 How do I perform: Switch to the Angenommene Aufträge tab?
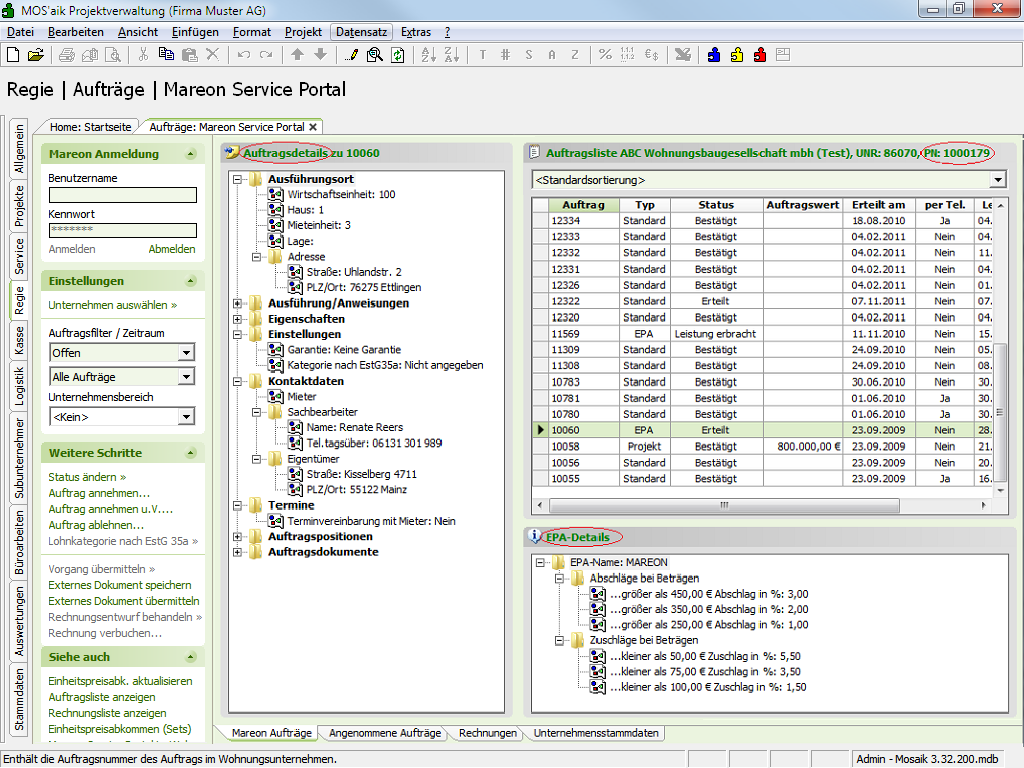tap(385, 733)
